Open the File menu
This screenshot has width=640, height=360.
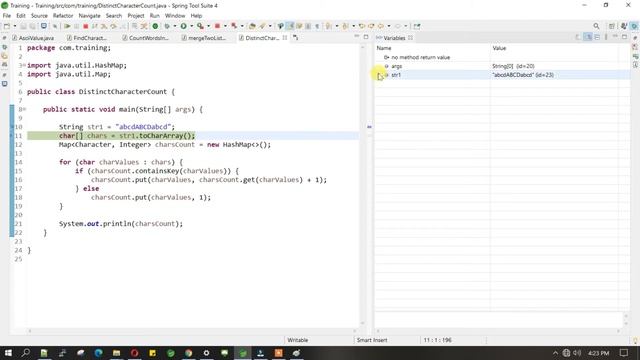pyautogui.click(x=7, y=16)
